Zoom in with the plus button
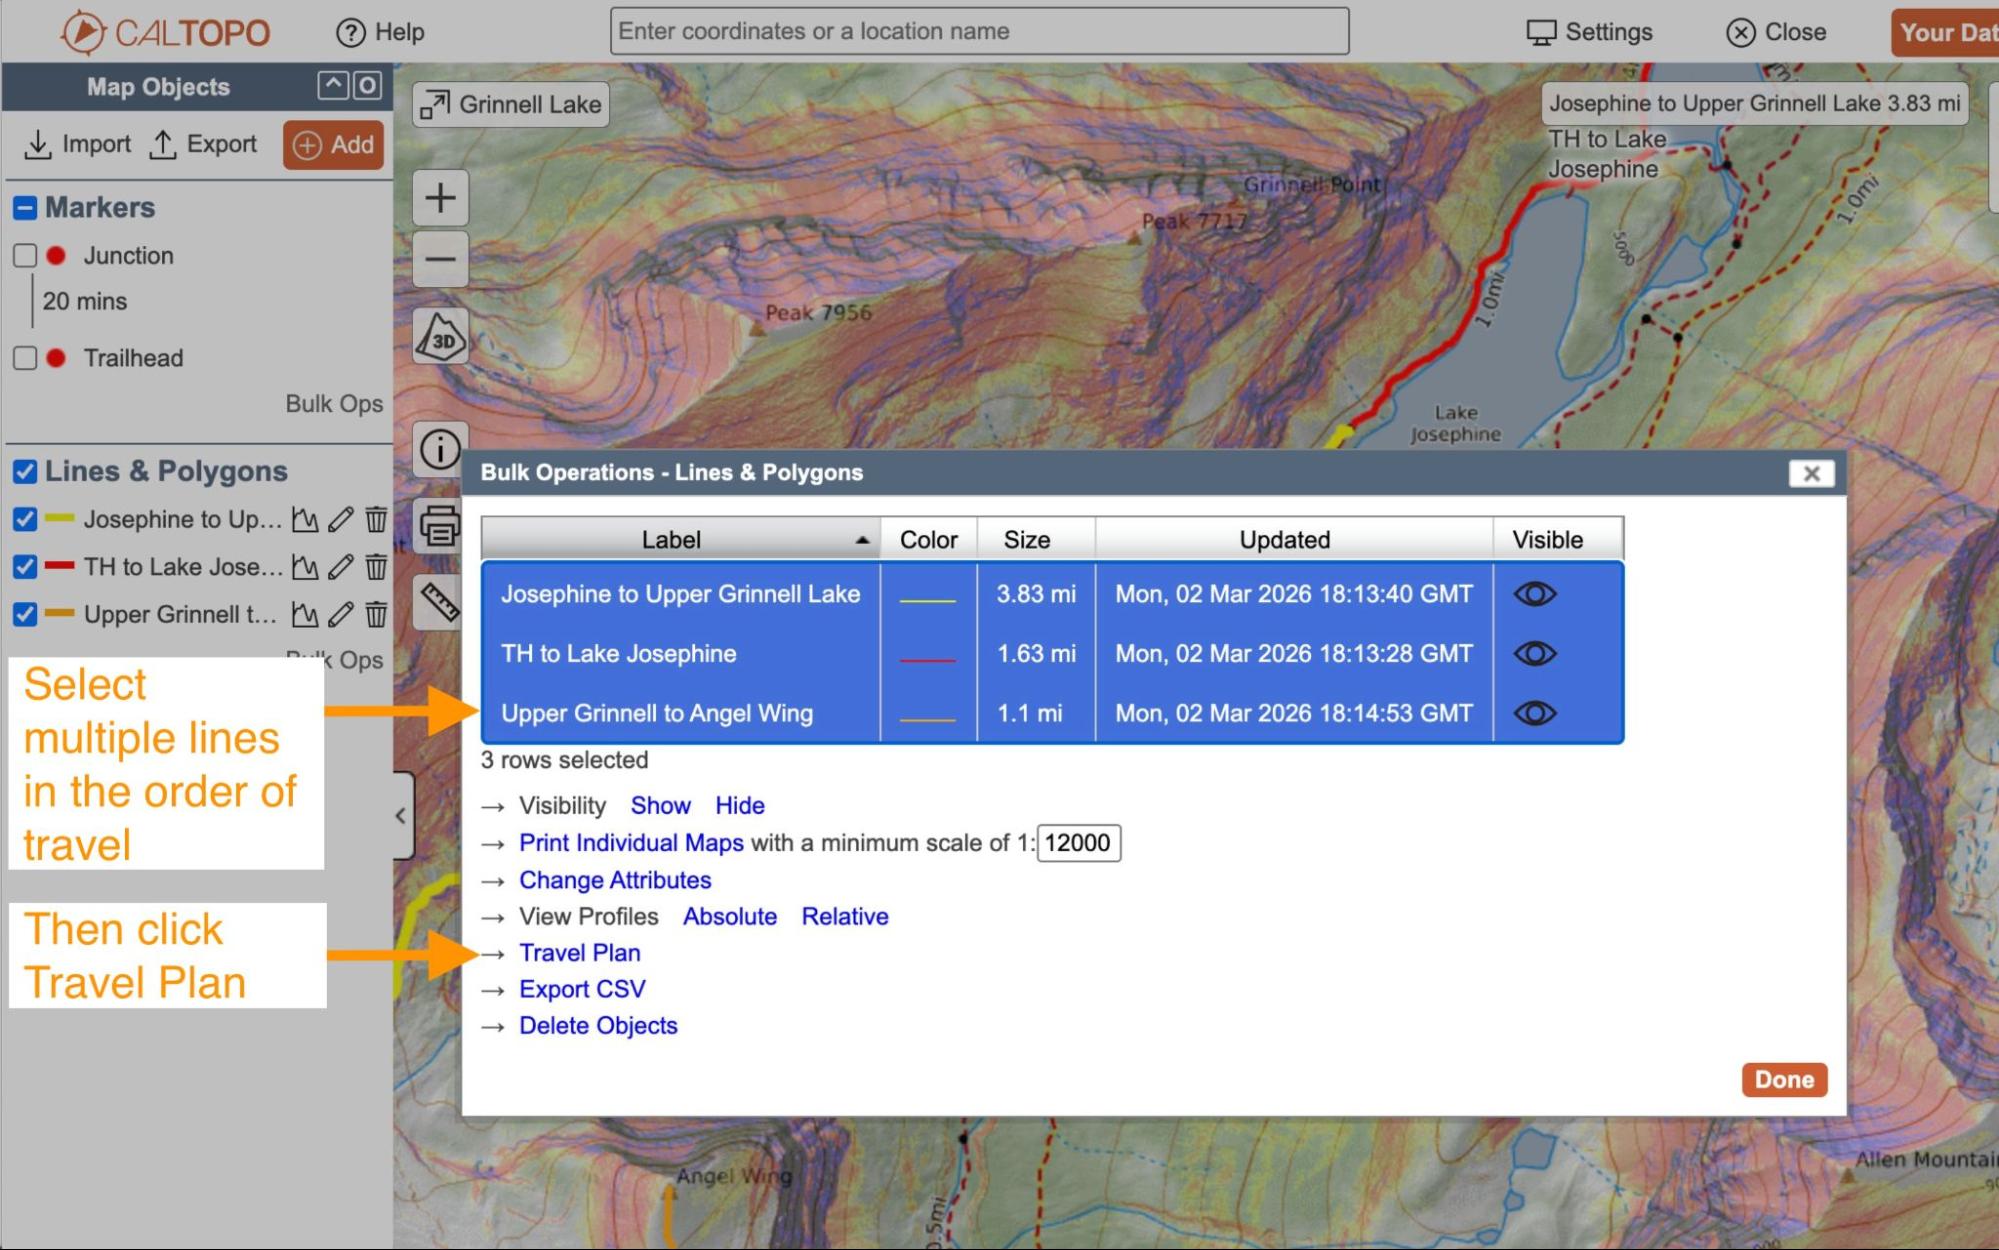The height and width of the screenshot is (1250, 1999). 440,198
